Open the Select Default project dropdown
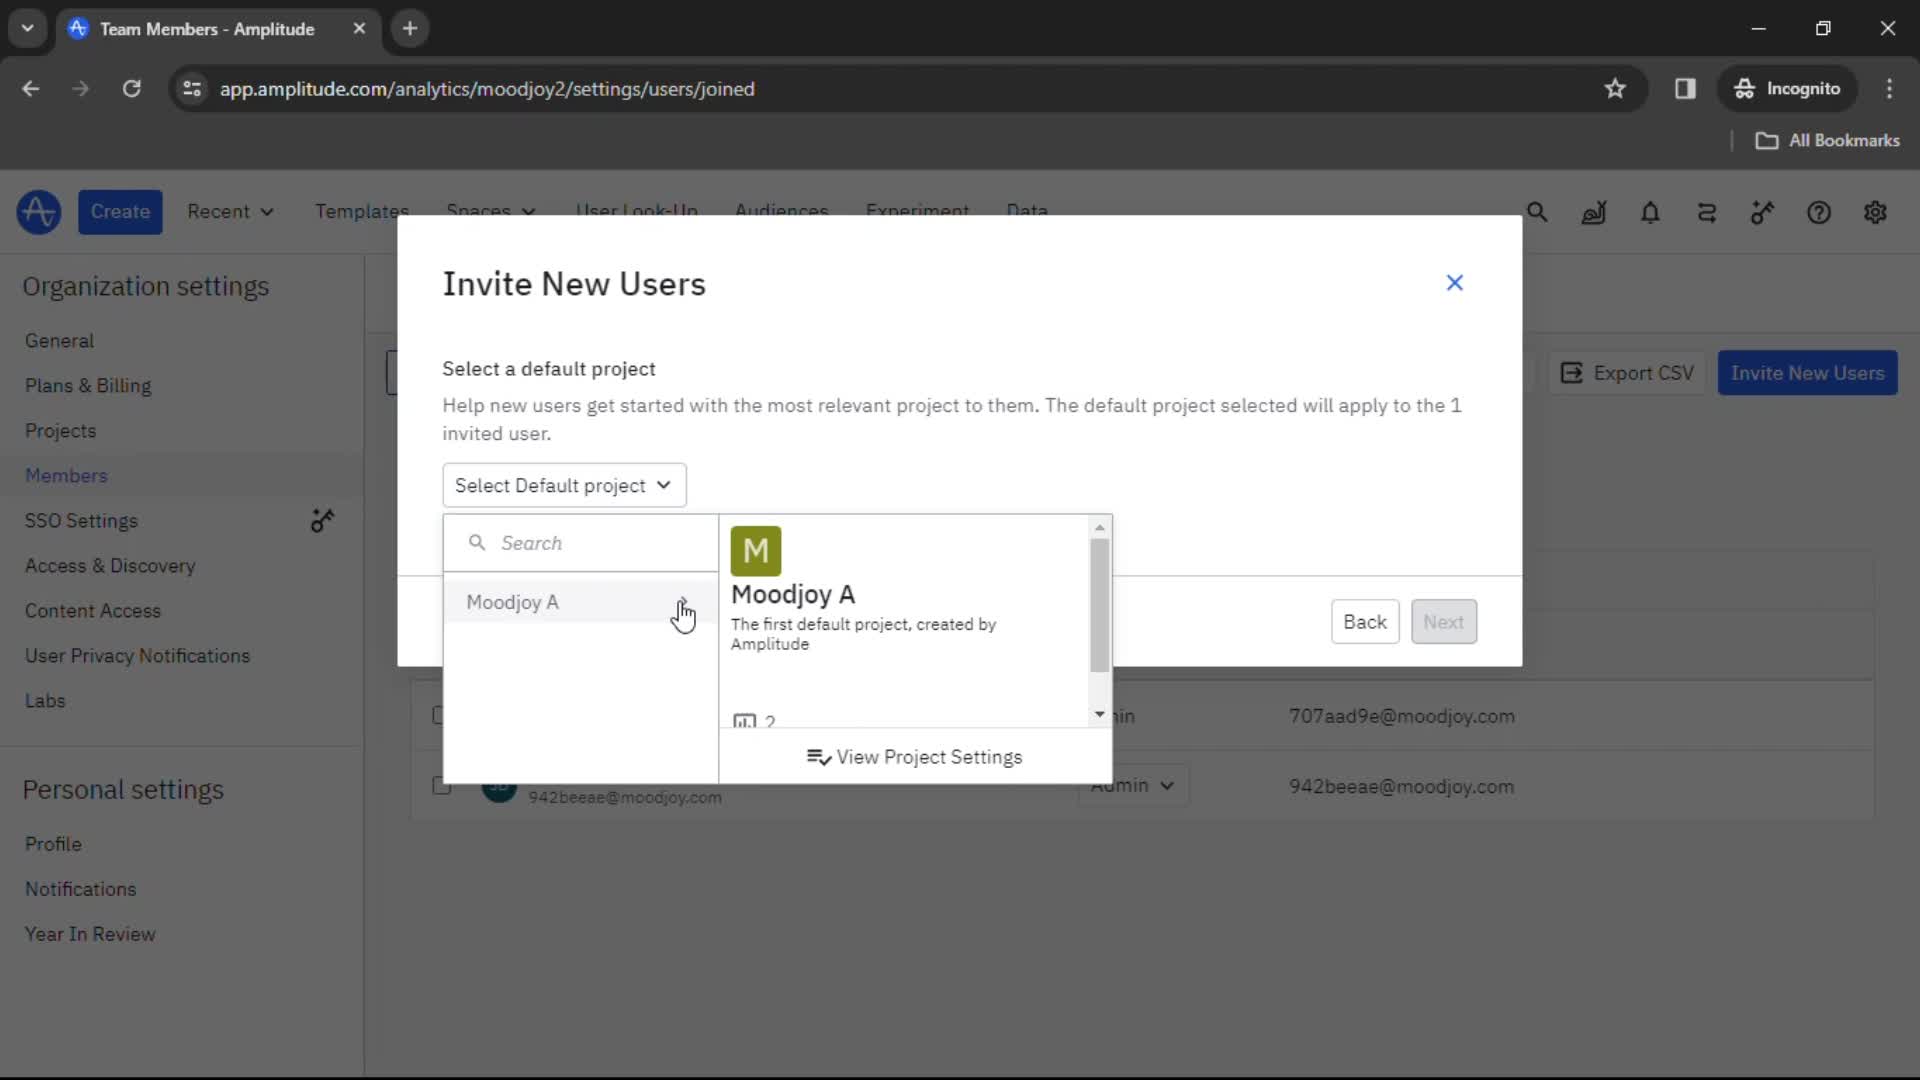 [x=564, y=485]
